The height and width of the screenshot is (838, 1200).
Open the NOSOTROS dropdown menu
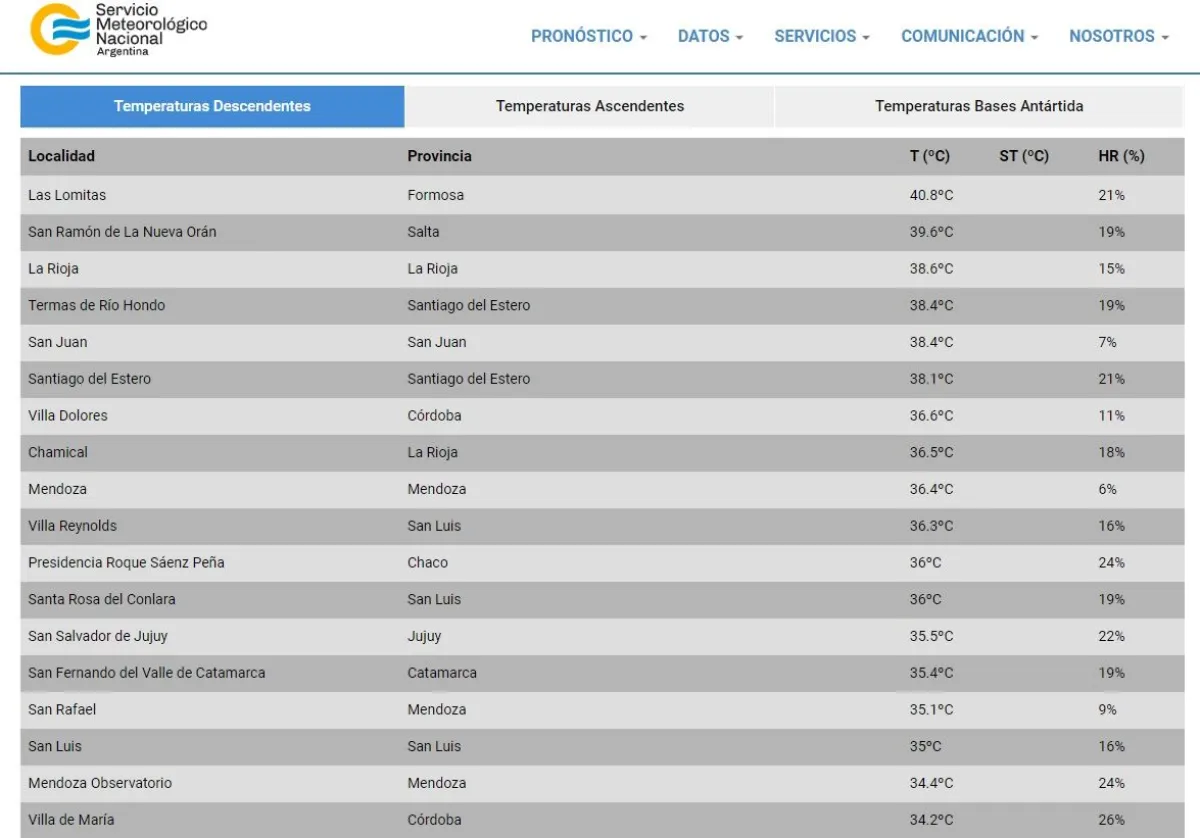[1118, 36]
